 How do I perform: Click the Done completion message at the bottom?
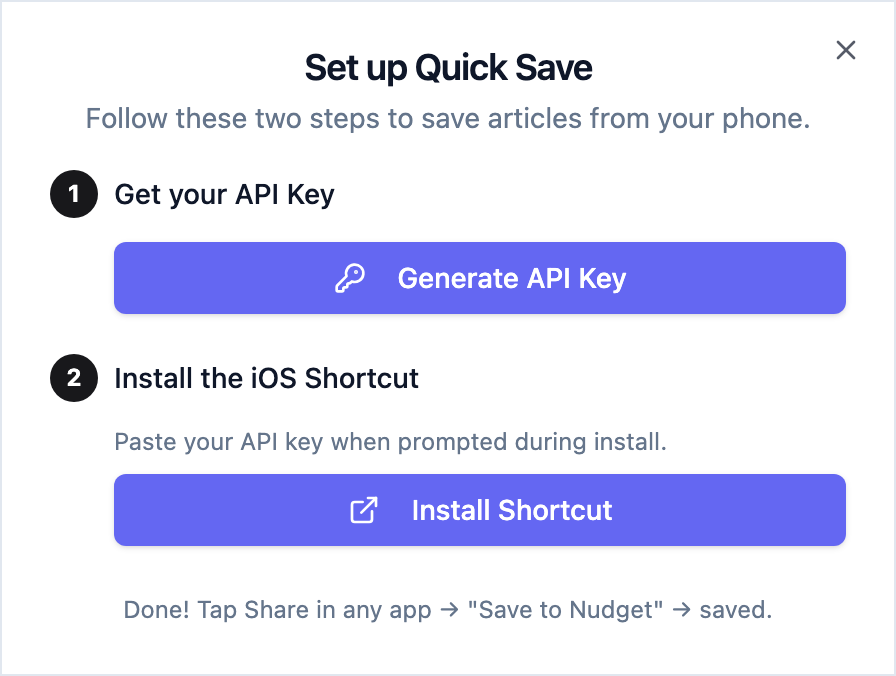[448, 610]
